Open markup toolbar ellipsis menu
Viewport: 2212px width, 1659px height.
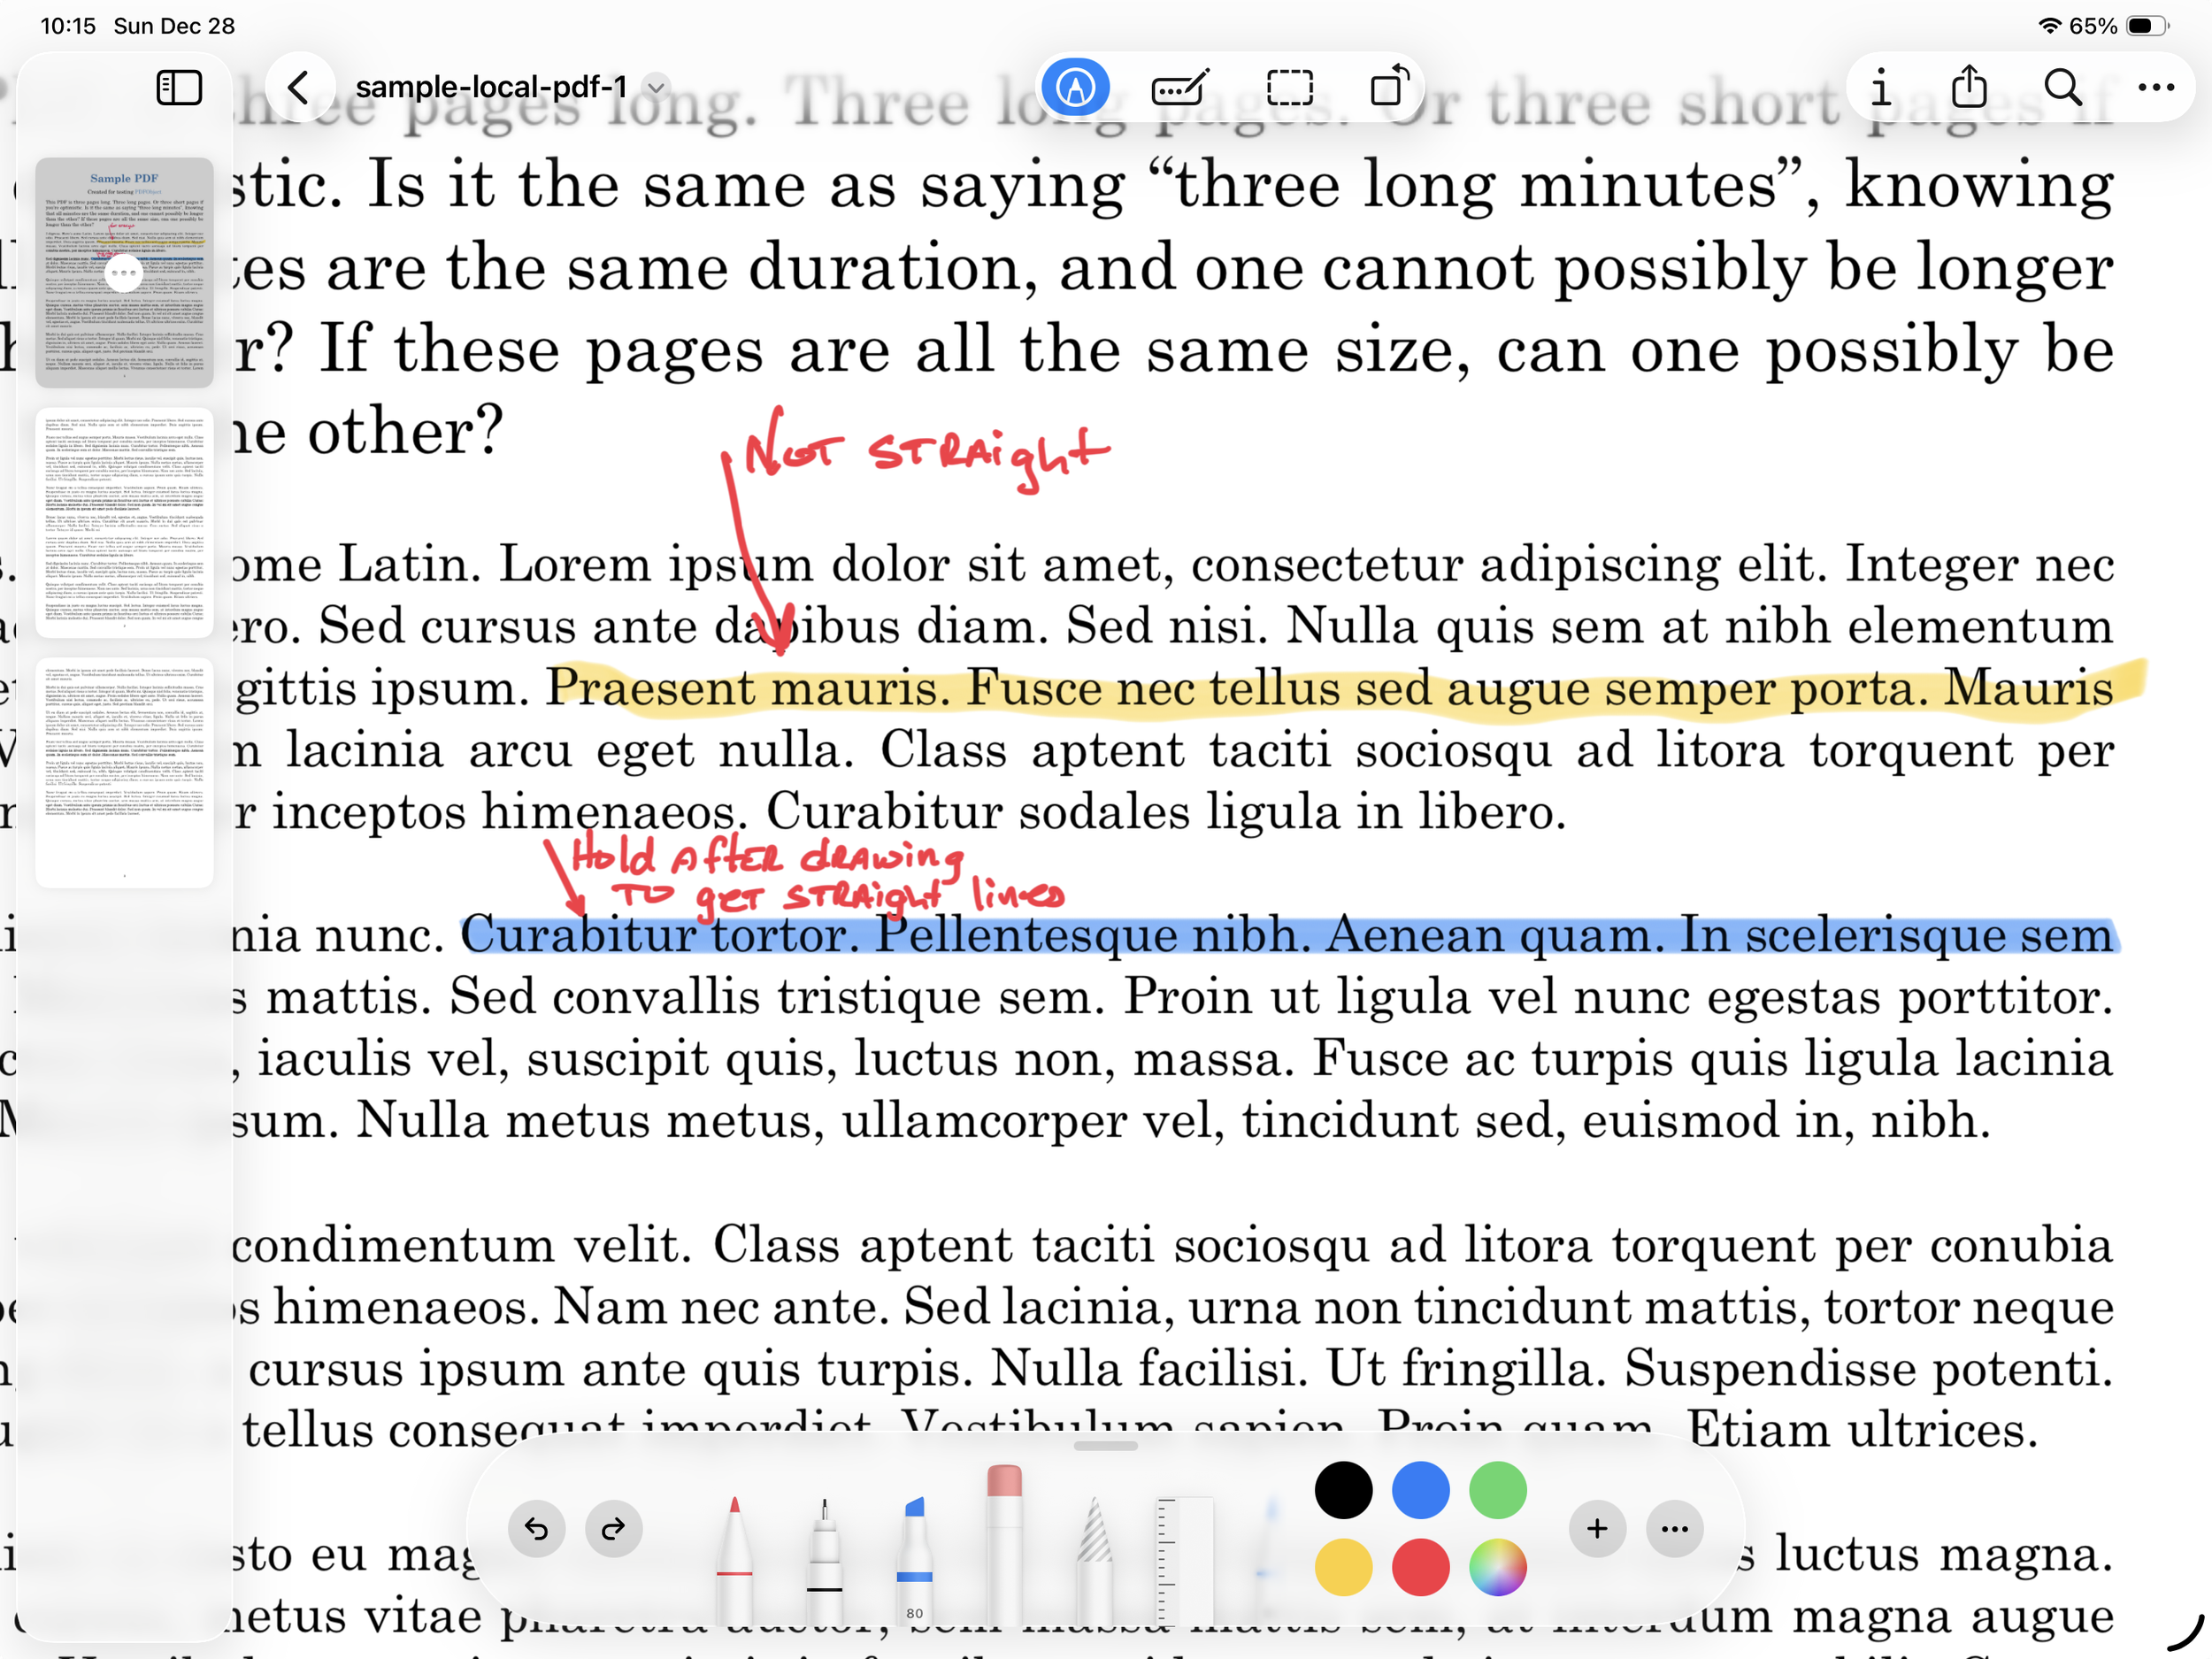[1674, 1528]
